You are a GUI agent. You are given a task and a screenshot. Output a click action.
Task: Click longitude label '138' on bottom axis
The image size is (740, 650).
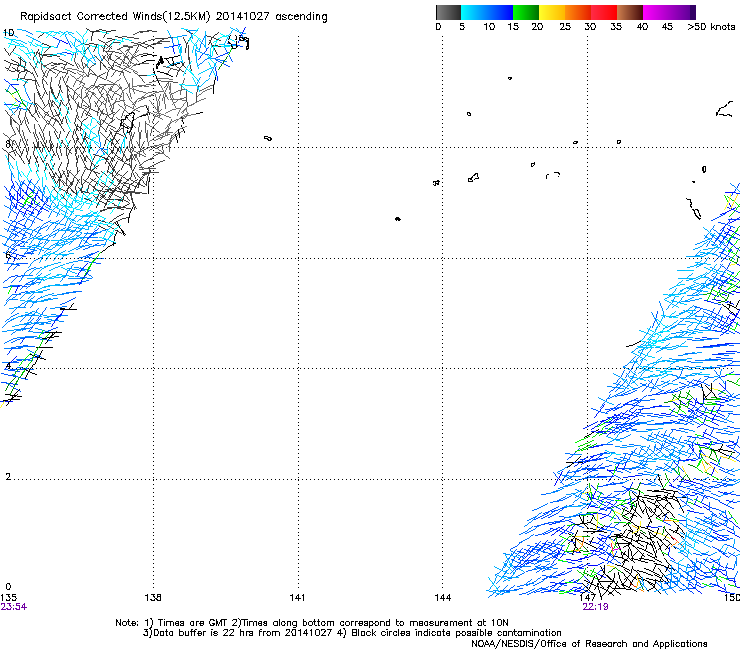(x=153, y=598)
